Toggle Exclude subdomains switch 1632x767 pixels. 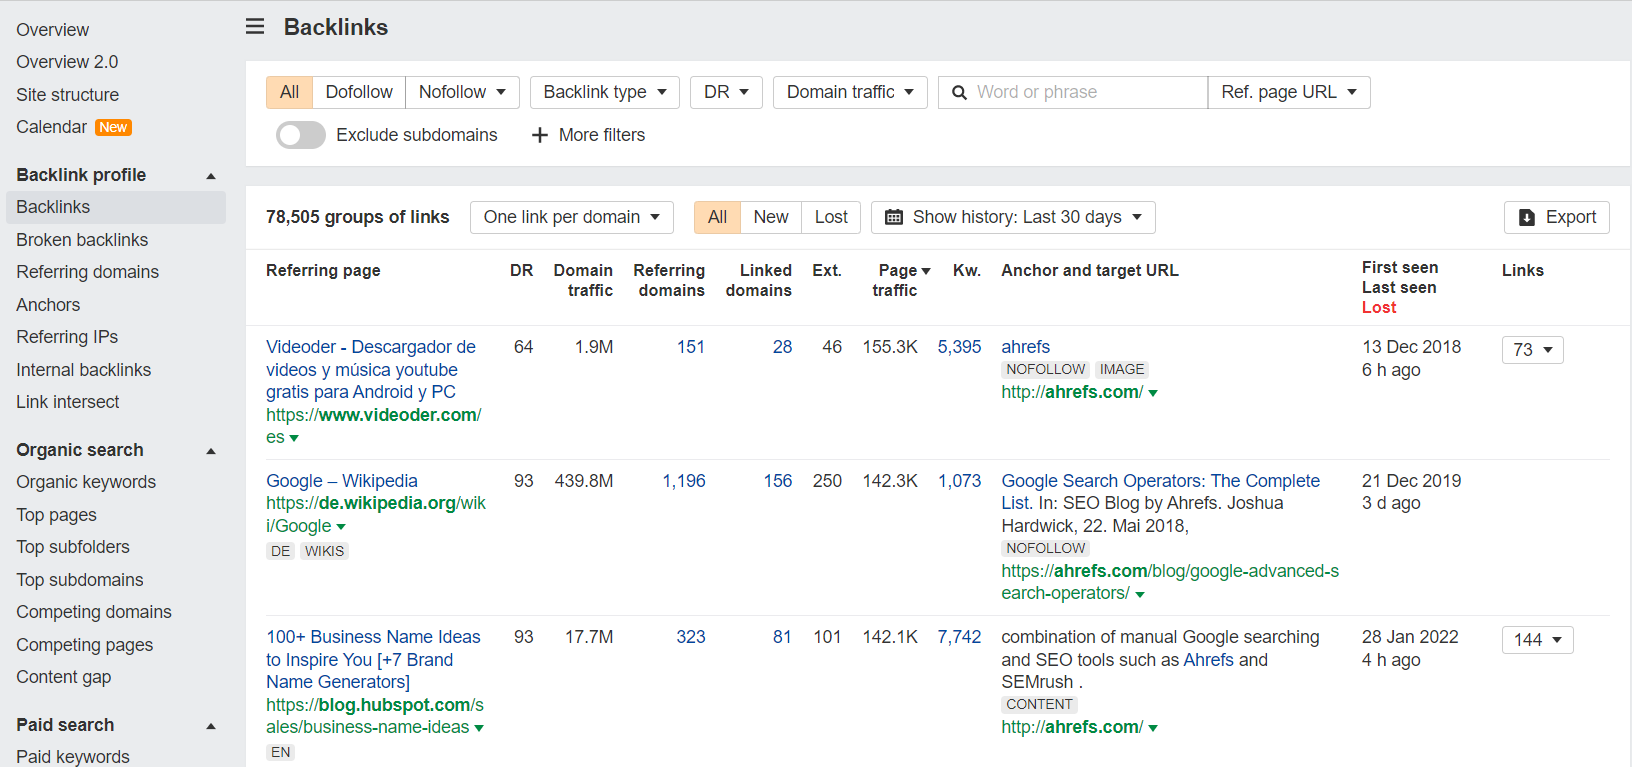pos(301,135)
